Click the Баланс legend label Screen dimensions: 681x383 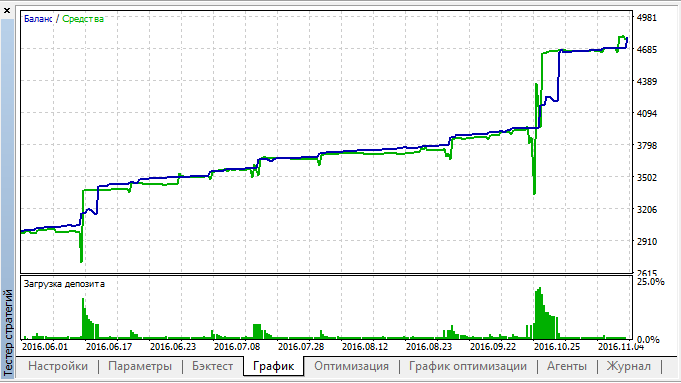(38, 19)
